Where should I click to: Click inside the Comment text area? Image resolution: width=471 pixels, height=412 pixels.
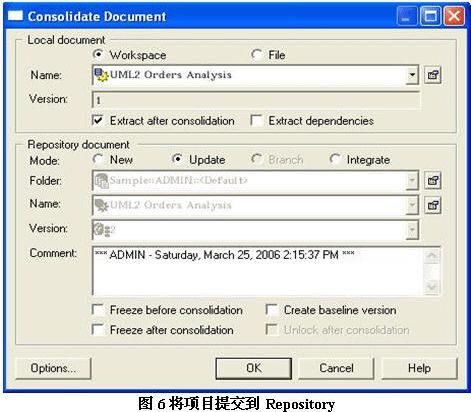[258, 271]
